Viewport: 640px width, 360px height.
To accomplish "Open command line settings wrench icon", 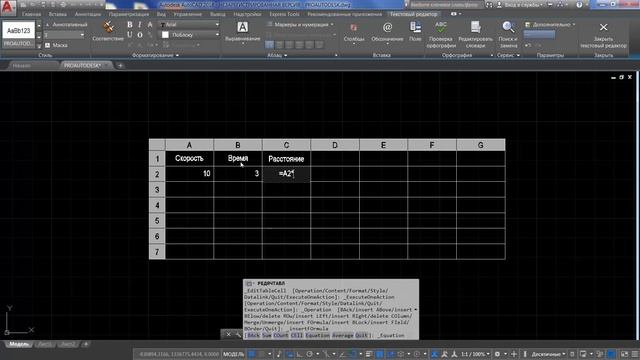I will (x=238, y=335).
